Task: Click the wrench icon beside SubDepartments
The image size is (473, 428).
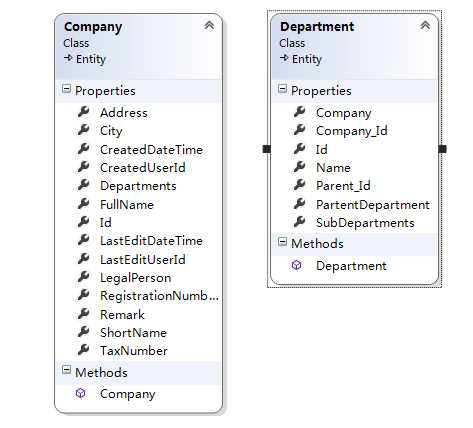Action: [299, 222]
